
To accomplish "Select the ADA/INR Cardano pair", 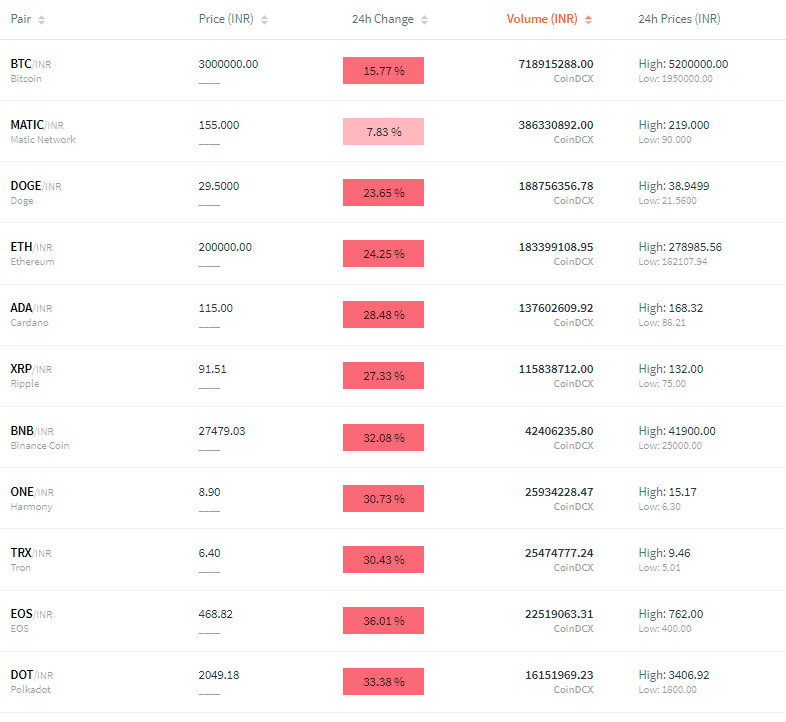I will [x=31, y=315].
